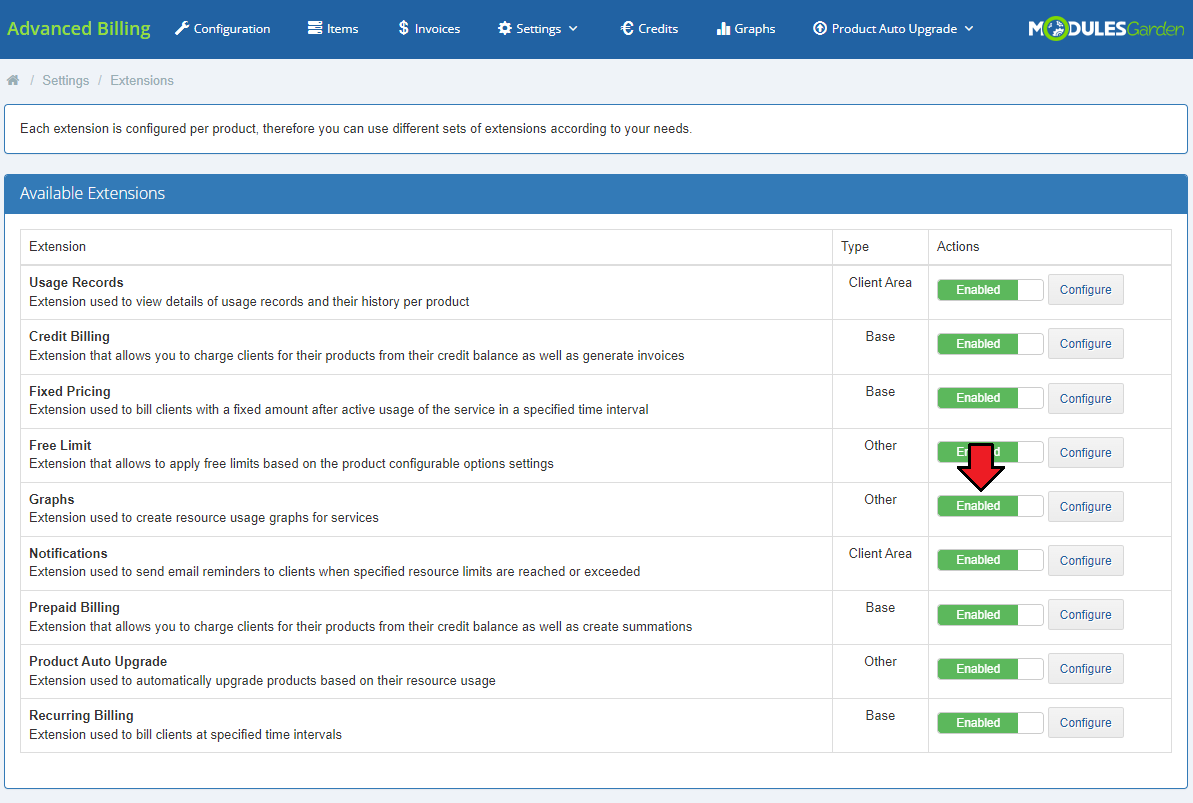Configure the Free Limit extension
The height and width of the screenshot is (803, 1193).
click(1085, 453)
